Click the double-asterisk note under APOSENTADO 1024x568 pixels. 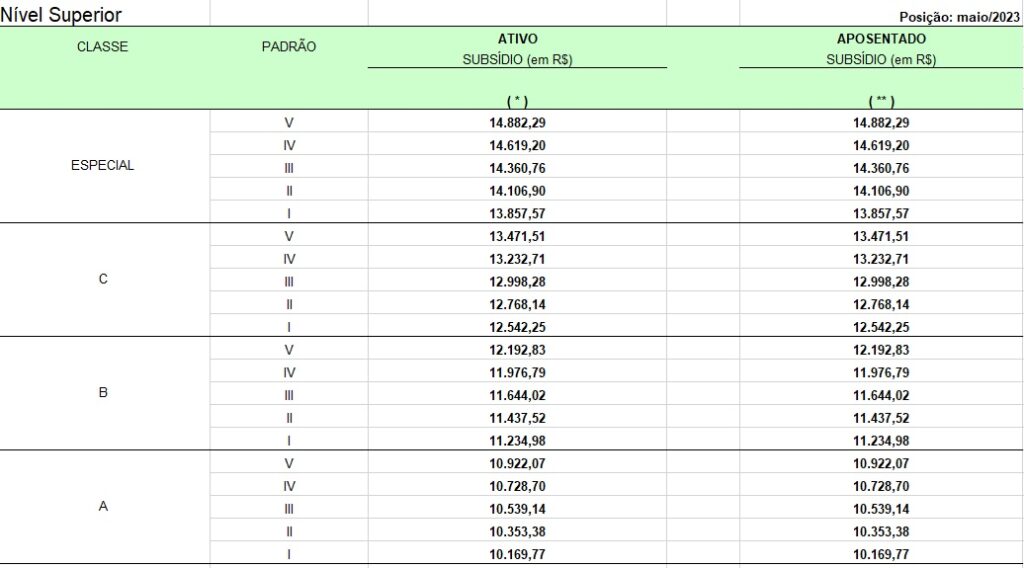[881, 101]
